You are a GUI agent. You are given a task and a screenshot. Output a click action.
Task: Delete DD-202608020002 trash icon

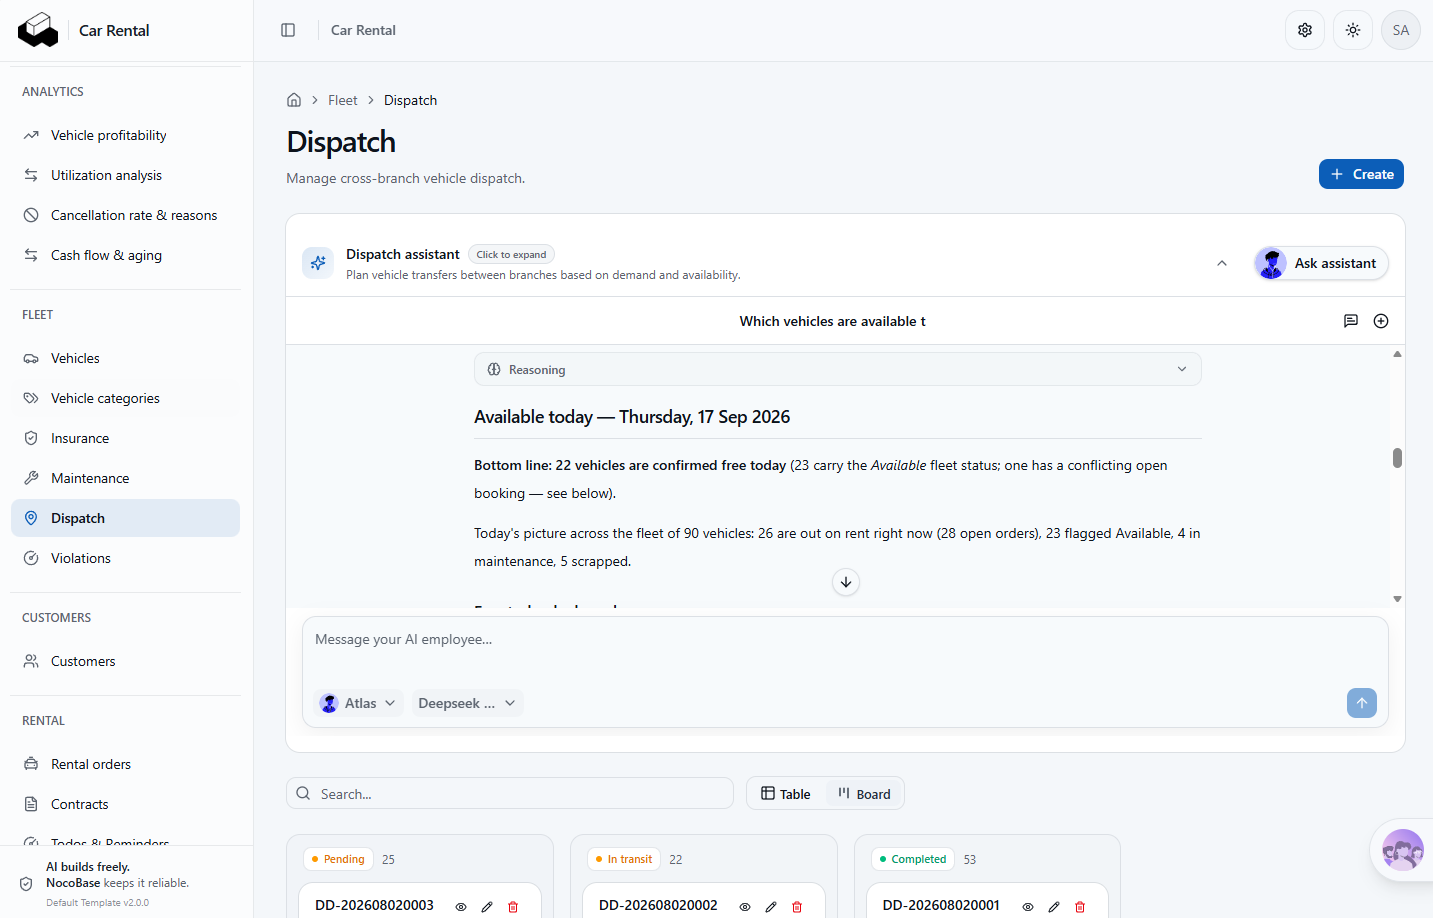point(797,906)
